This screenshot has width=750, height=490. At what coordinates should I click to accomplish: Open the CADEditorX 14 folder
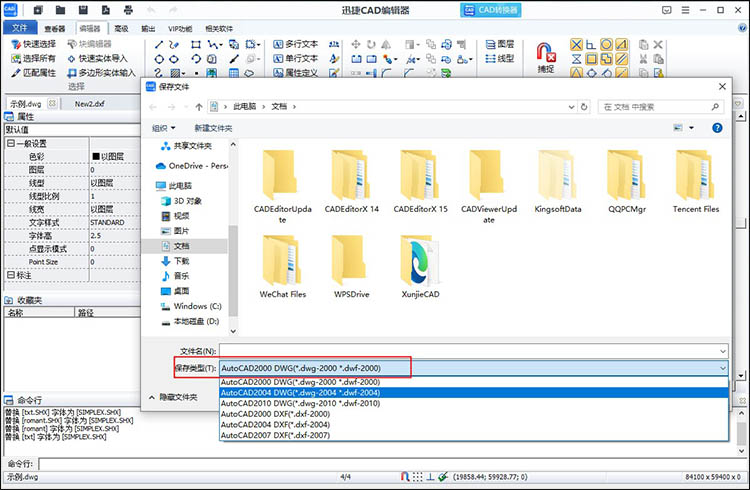[x=352, y=182]
